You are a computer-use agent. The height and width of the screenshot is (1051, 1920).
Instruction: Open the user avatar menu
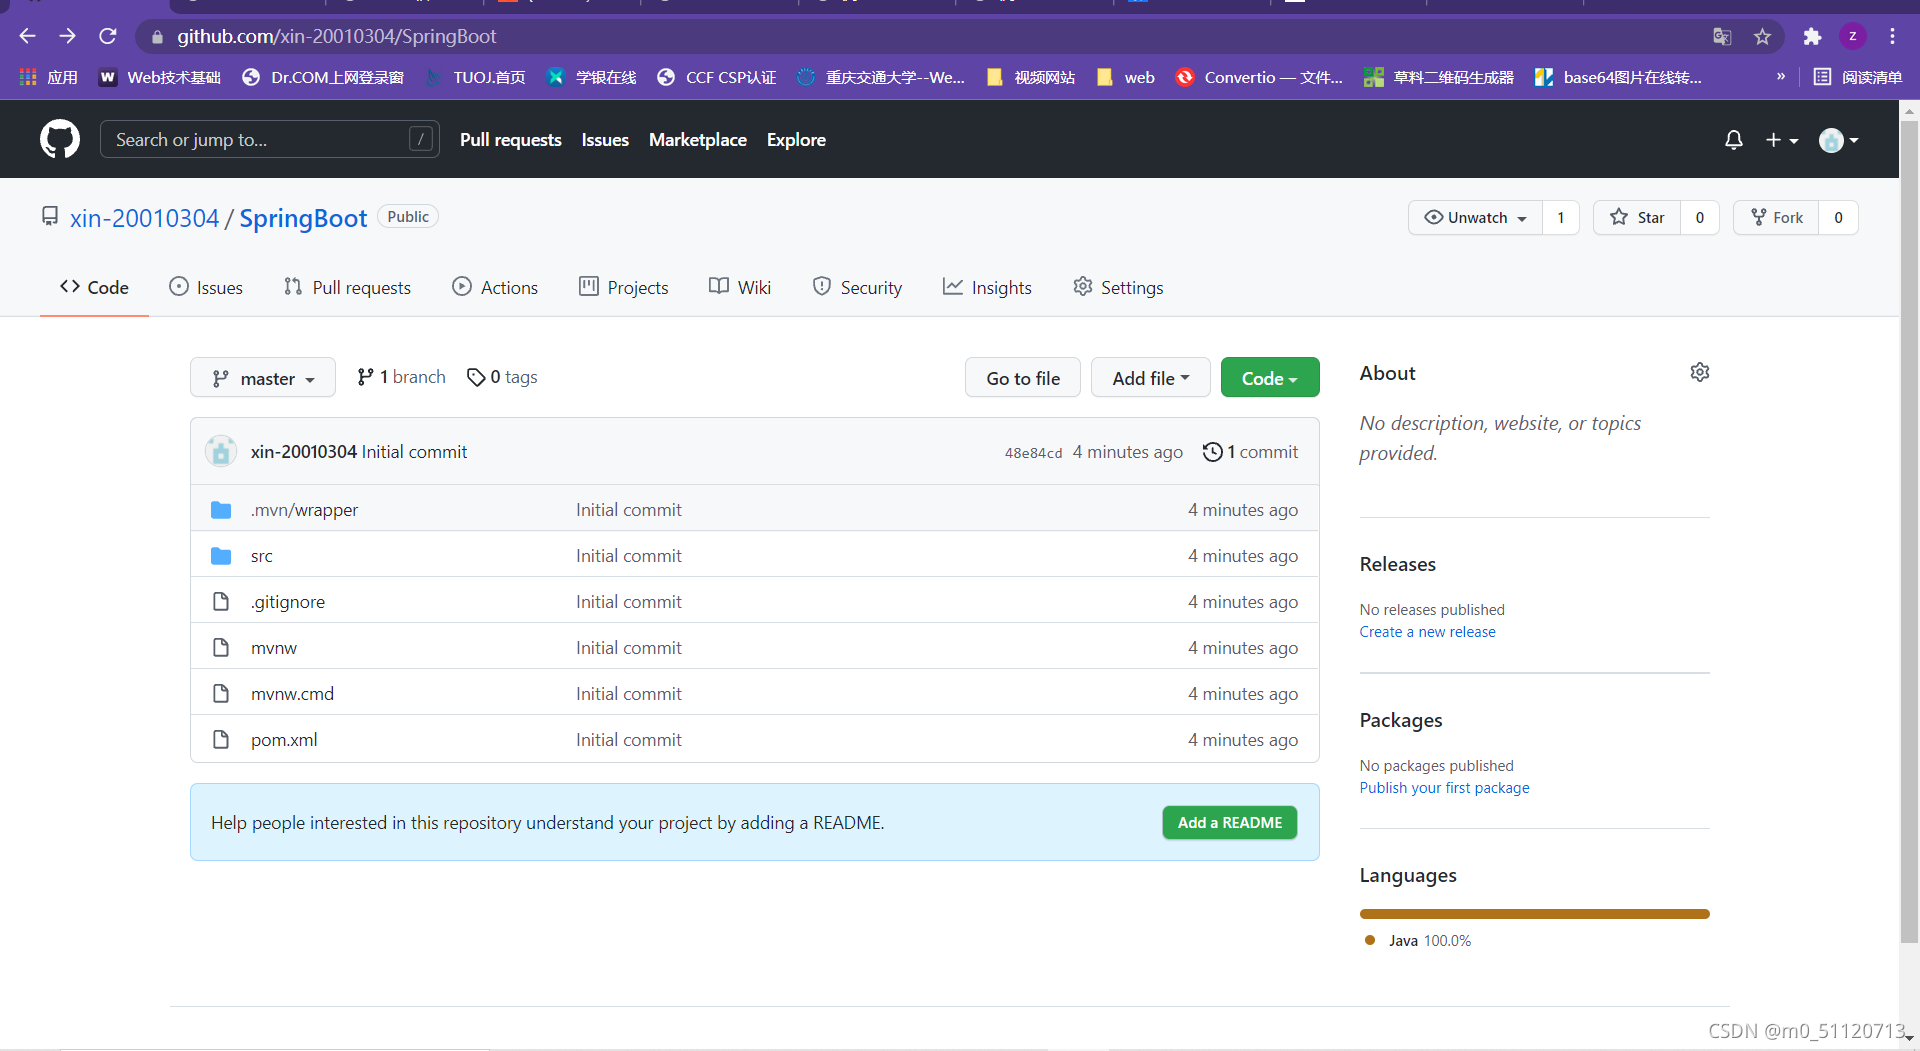tap(1839, 140)
